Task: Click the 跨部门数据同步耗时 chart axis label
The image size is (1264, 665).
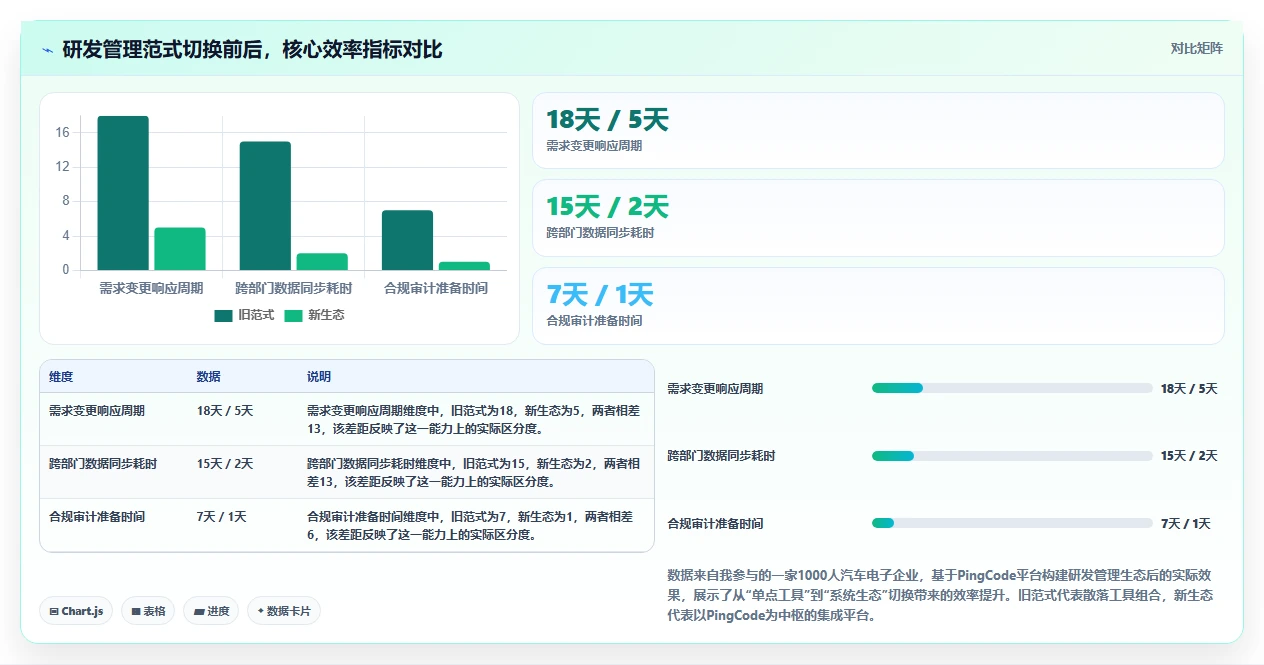Action: tap(293, 288)
